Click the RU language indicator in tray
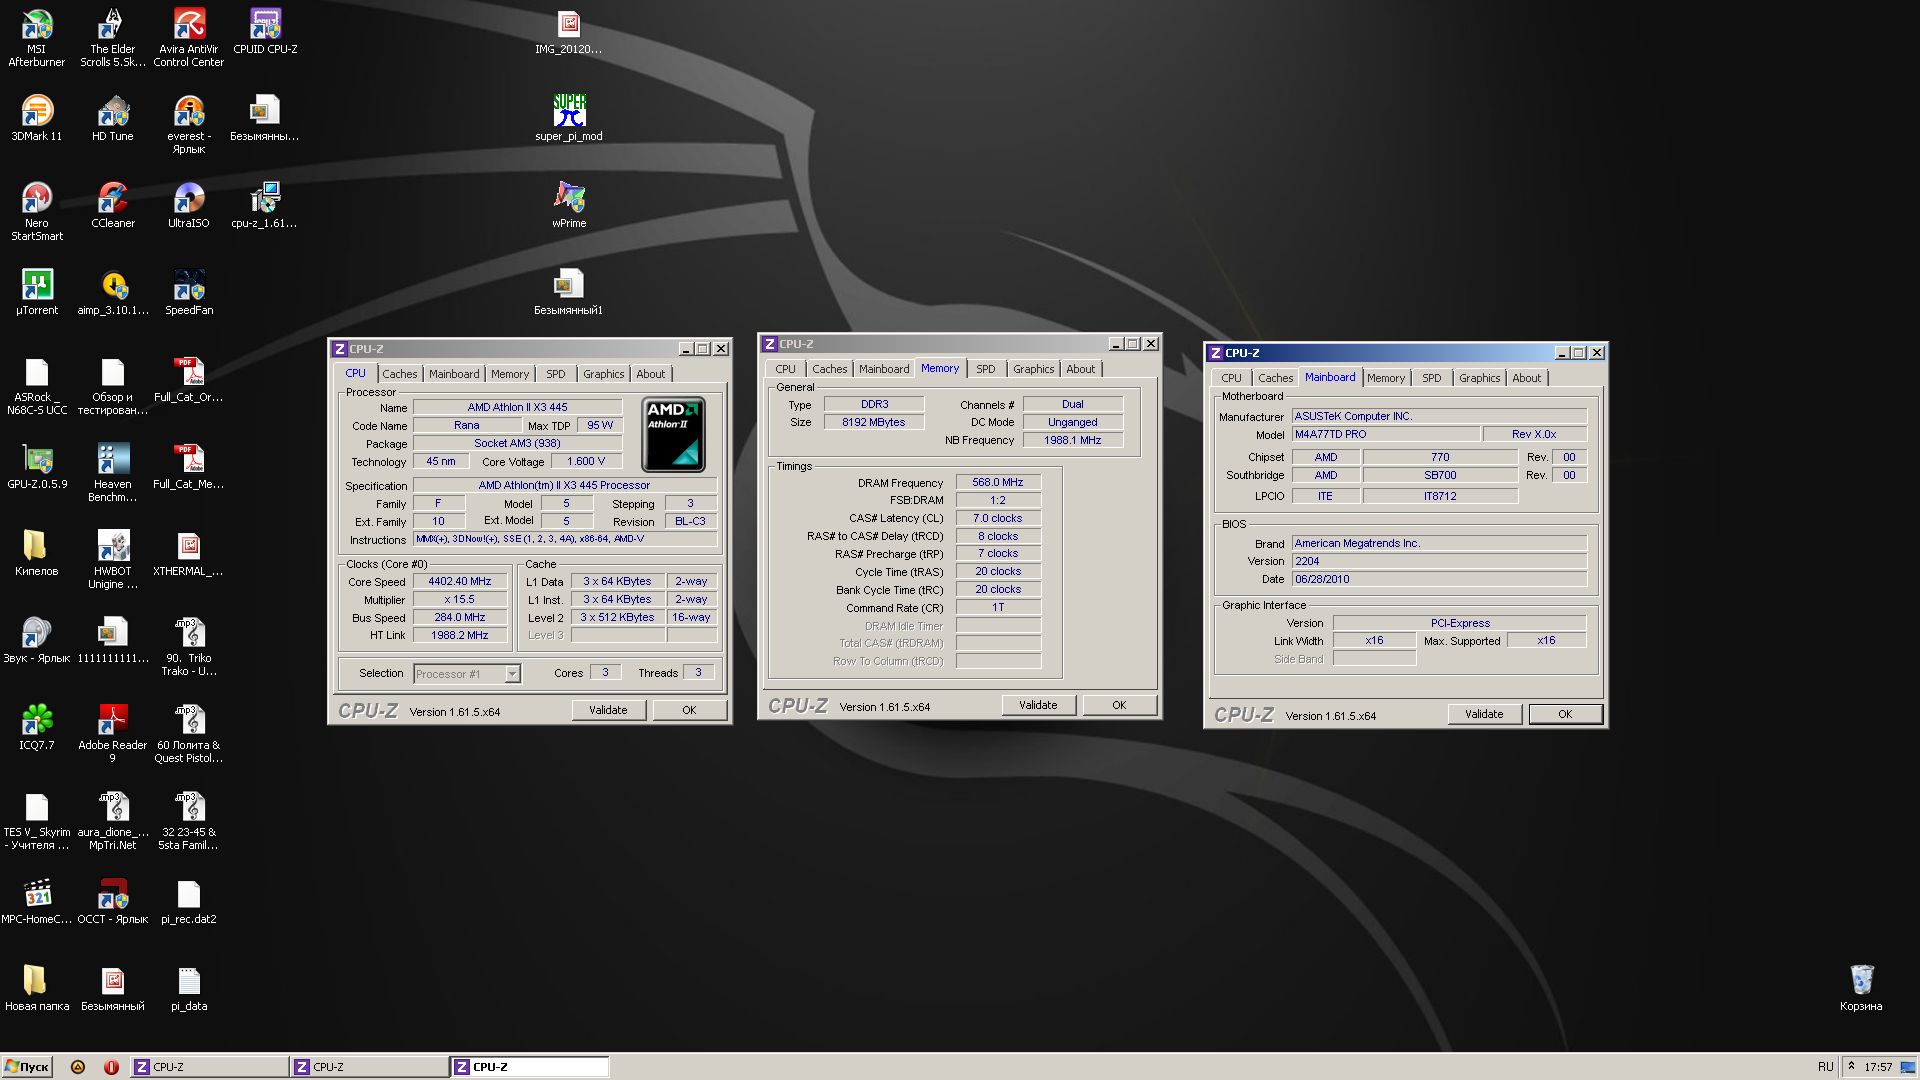The width and height of the screenshot is (1920, 1080). click(x=1825, y=1067)
